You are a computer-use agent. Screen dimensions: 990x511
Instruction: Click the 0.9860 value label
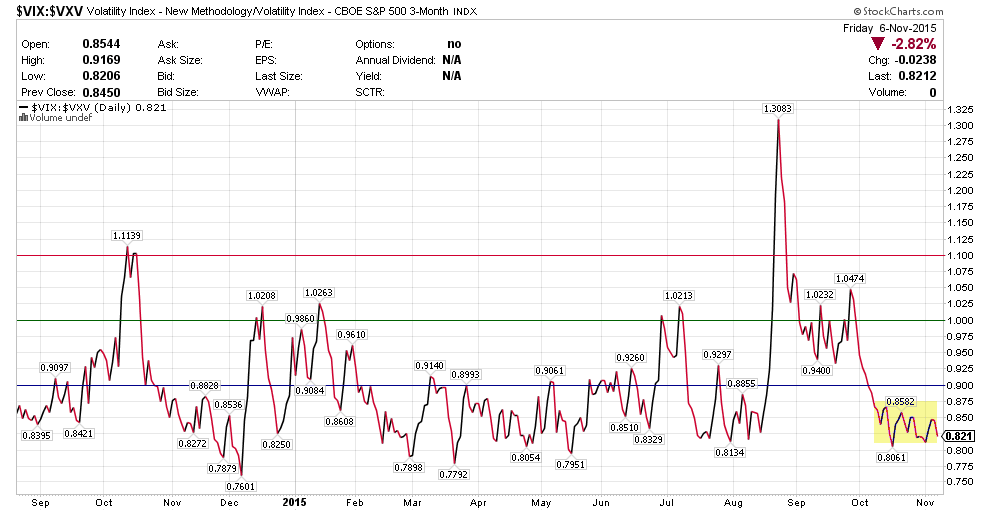300,320
